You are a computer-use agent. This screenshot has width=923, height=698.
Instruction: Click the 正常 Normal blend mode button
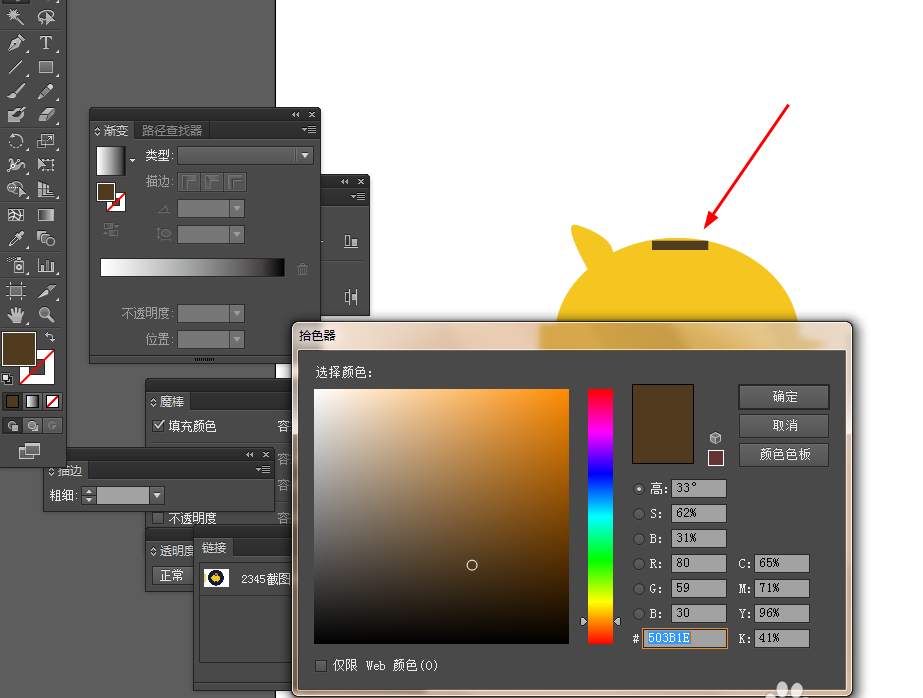pyautogui.click(x=171, y=575)
